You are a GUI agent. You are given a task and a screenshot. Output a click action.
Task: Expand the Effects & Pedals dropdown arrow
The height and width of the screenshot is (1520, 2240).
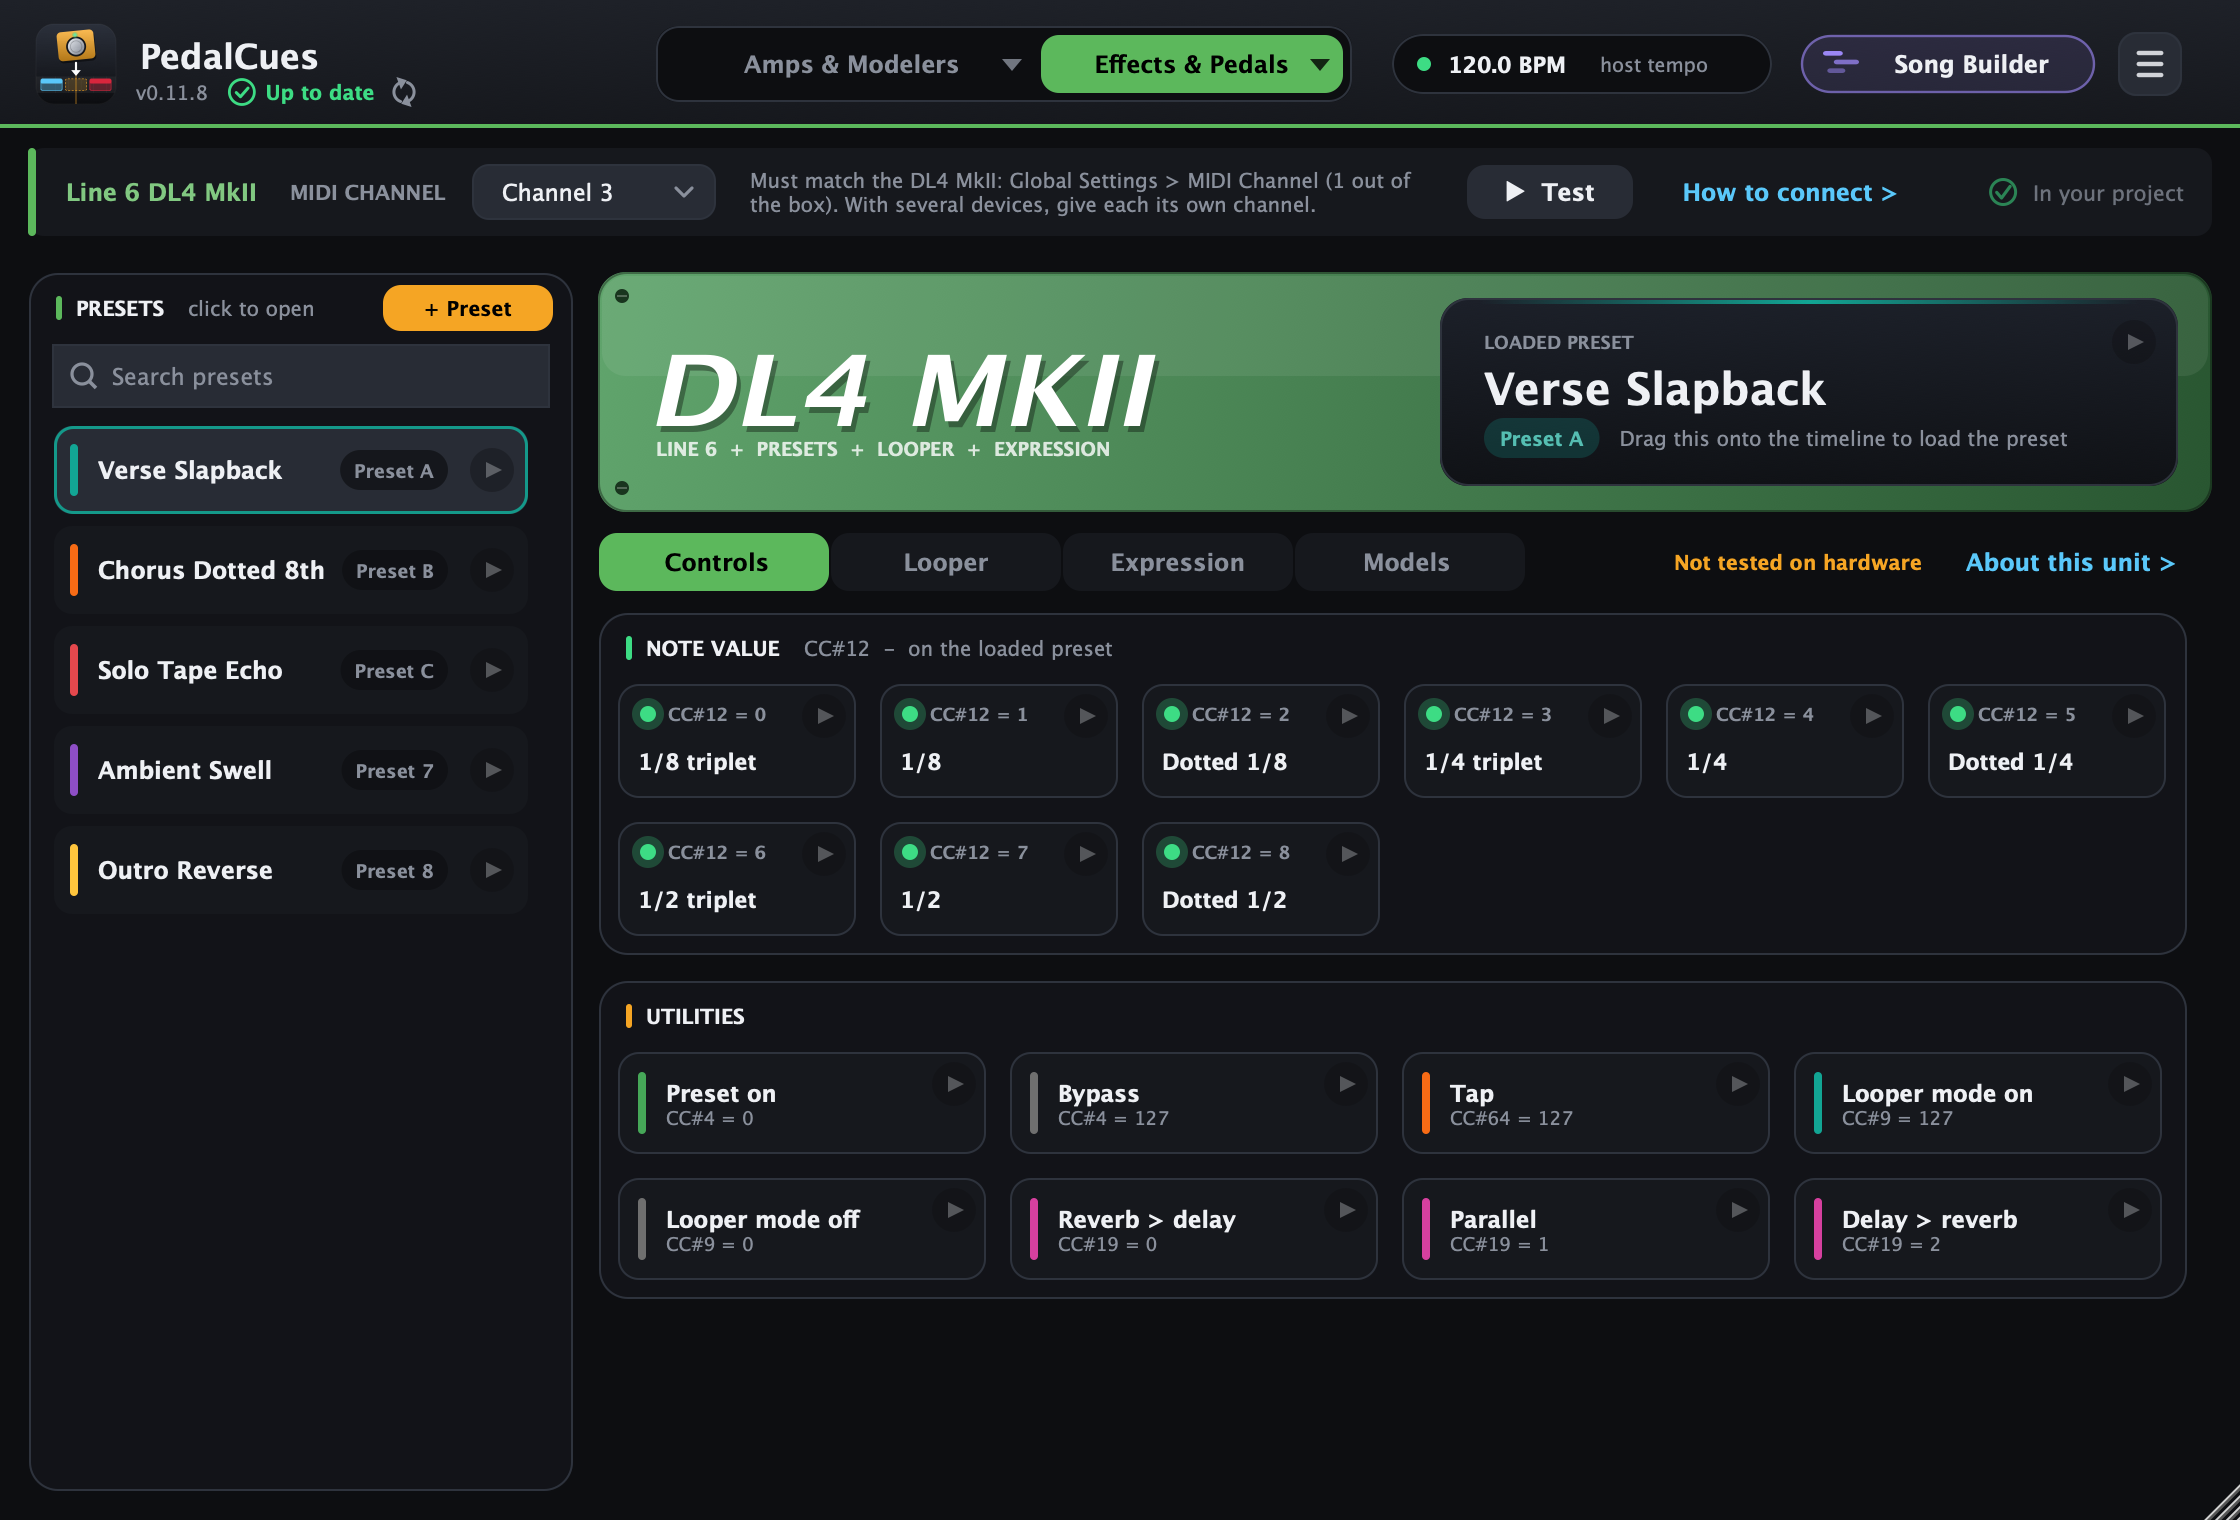pos(1320,65)
